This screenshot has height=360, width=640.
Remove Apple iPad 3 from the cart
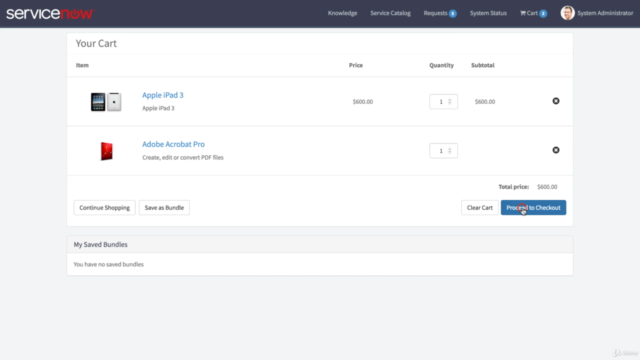pyautogui.click(x=556, y=101)
